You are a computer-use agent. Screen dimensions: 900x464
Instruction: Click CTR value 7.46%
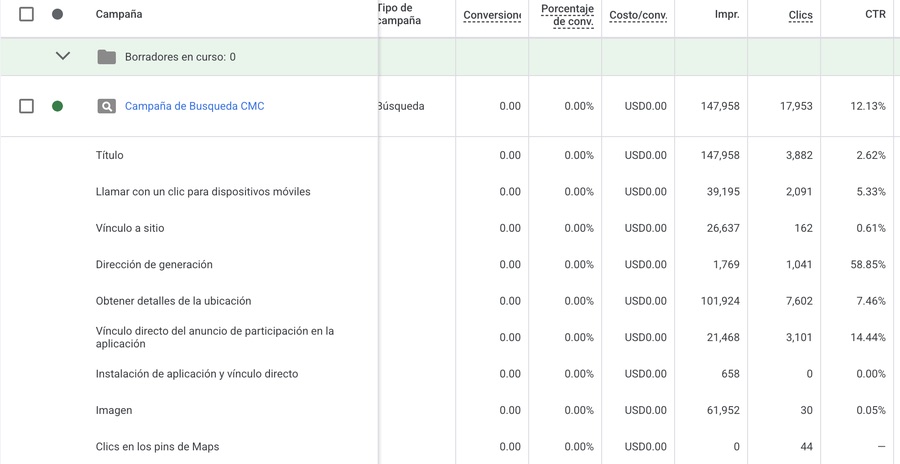click(871, 301)
